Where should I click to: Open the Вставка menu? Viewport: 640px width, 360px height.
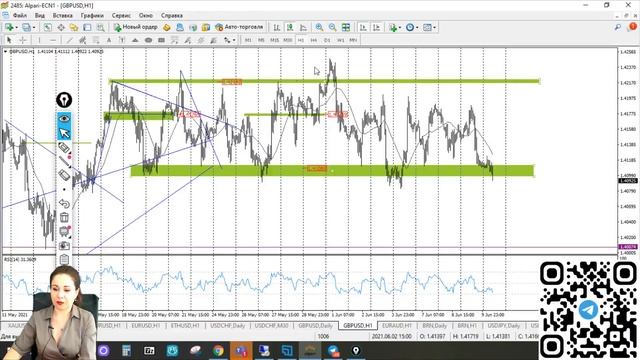62,16
